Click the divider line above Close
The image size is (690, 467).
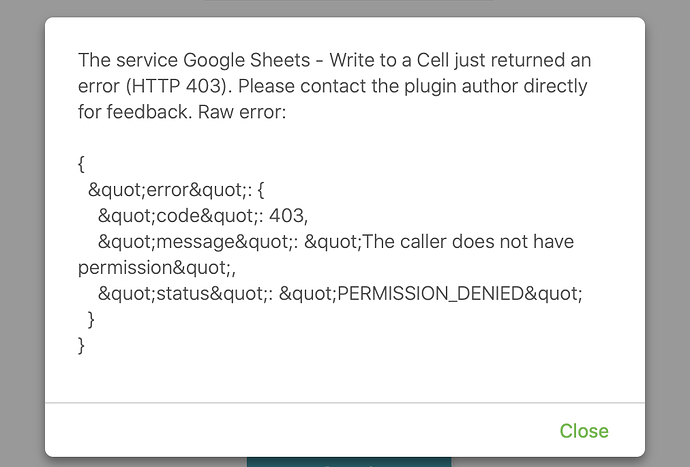[345, 402]
